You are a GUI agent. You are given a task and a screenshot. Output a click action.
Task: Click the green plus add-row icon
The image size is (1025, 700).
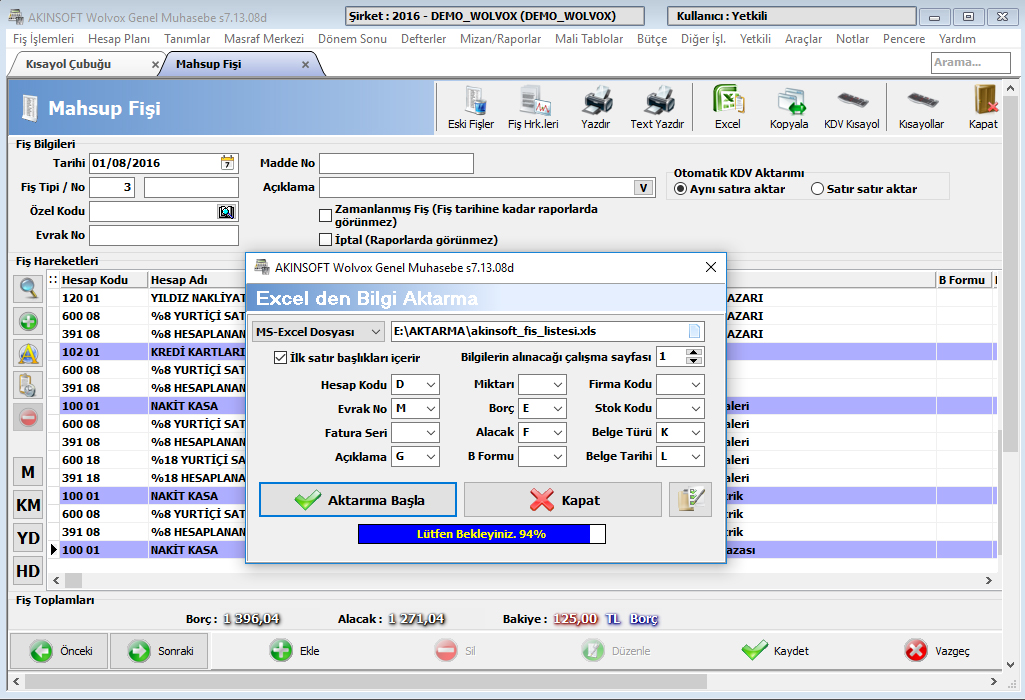point(28,321)
